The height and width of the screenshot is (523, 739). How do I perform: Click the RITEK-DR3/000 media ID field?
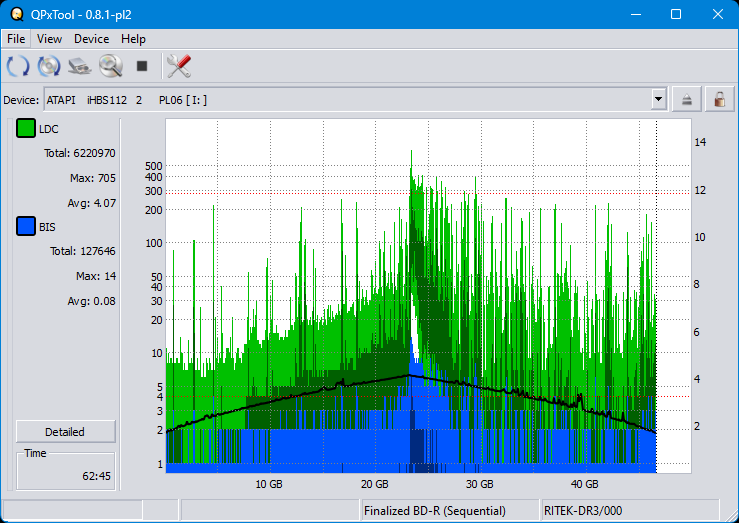coord(585,511)
